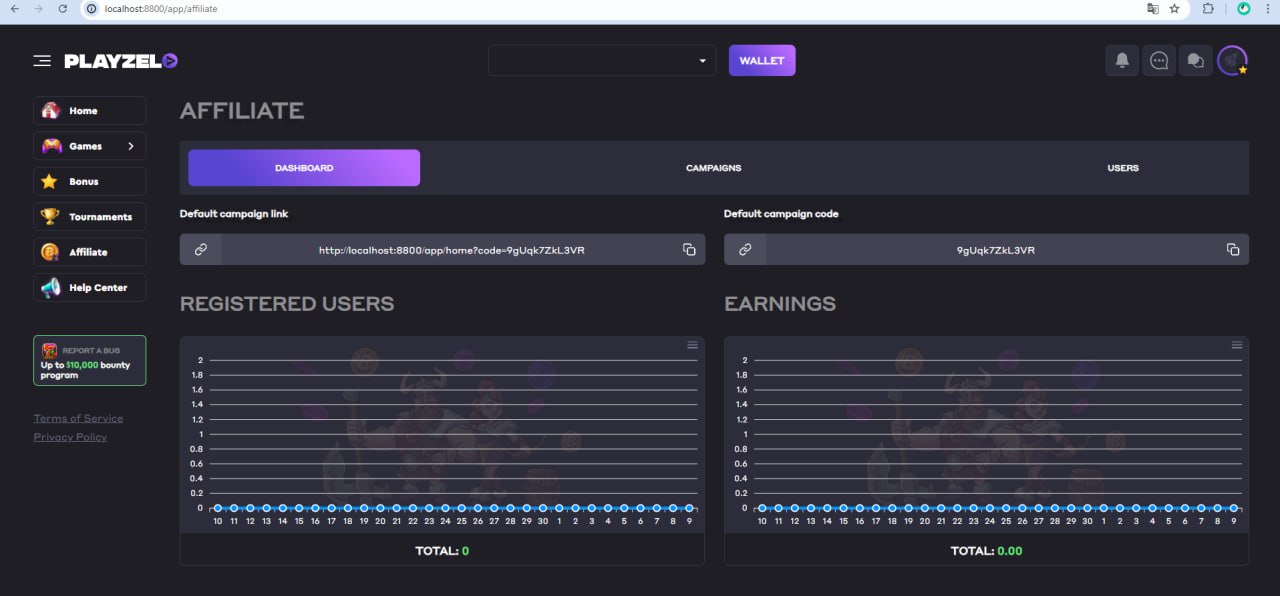Open the user profile avatar
This screenshot has height=596, width=1280.
coord(1232,61)
